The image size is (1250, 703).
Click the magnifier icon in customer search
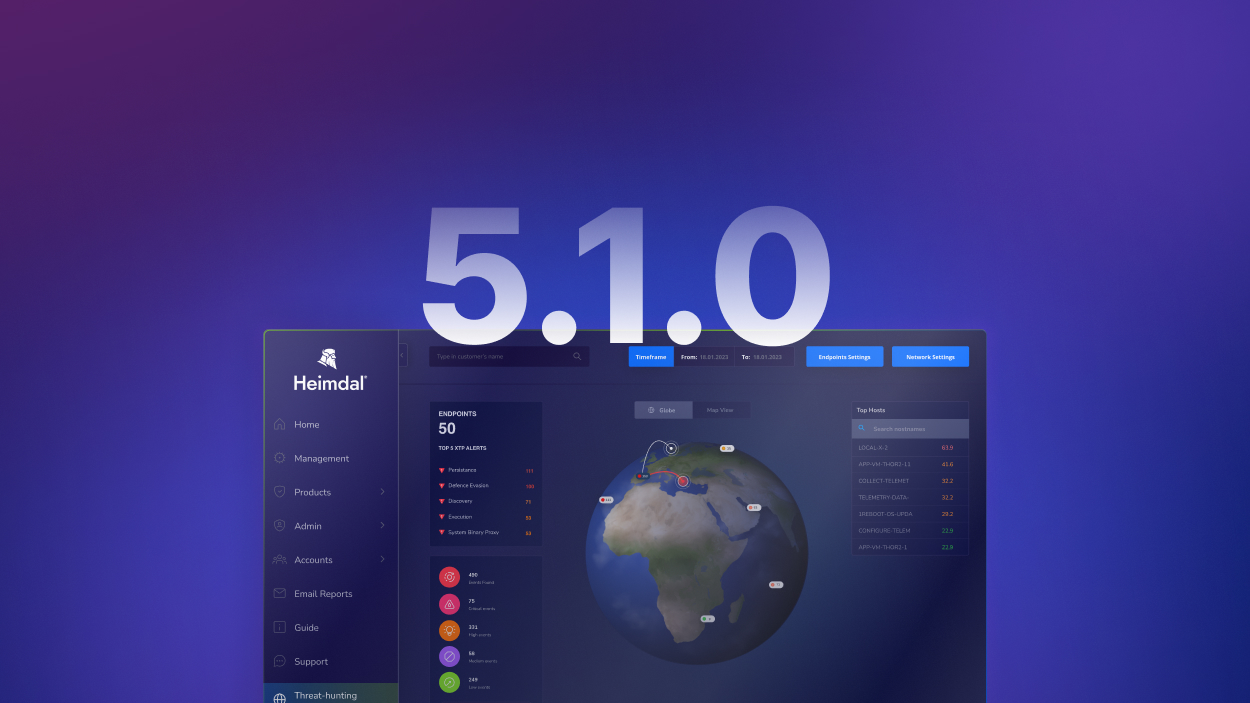click(x=577, y=356)
